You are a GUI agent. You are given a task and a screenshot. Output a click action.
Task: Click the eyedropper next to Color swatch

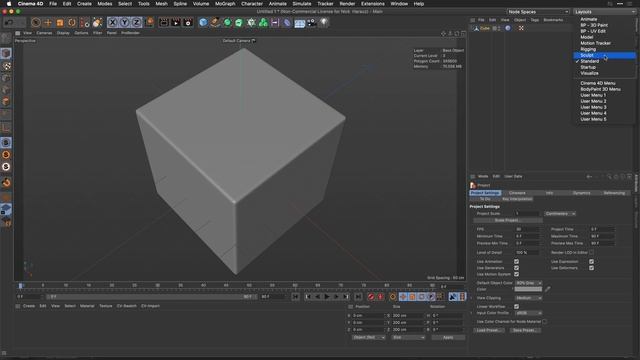547,289
